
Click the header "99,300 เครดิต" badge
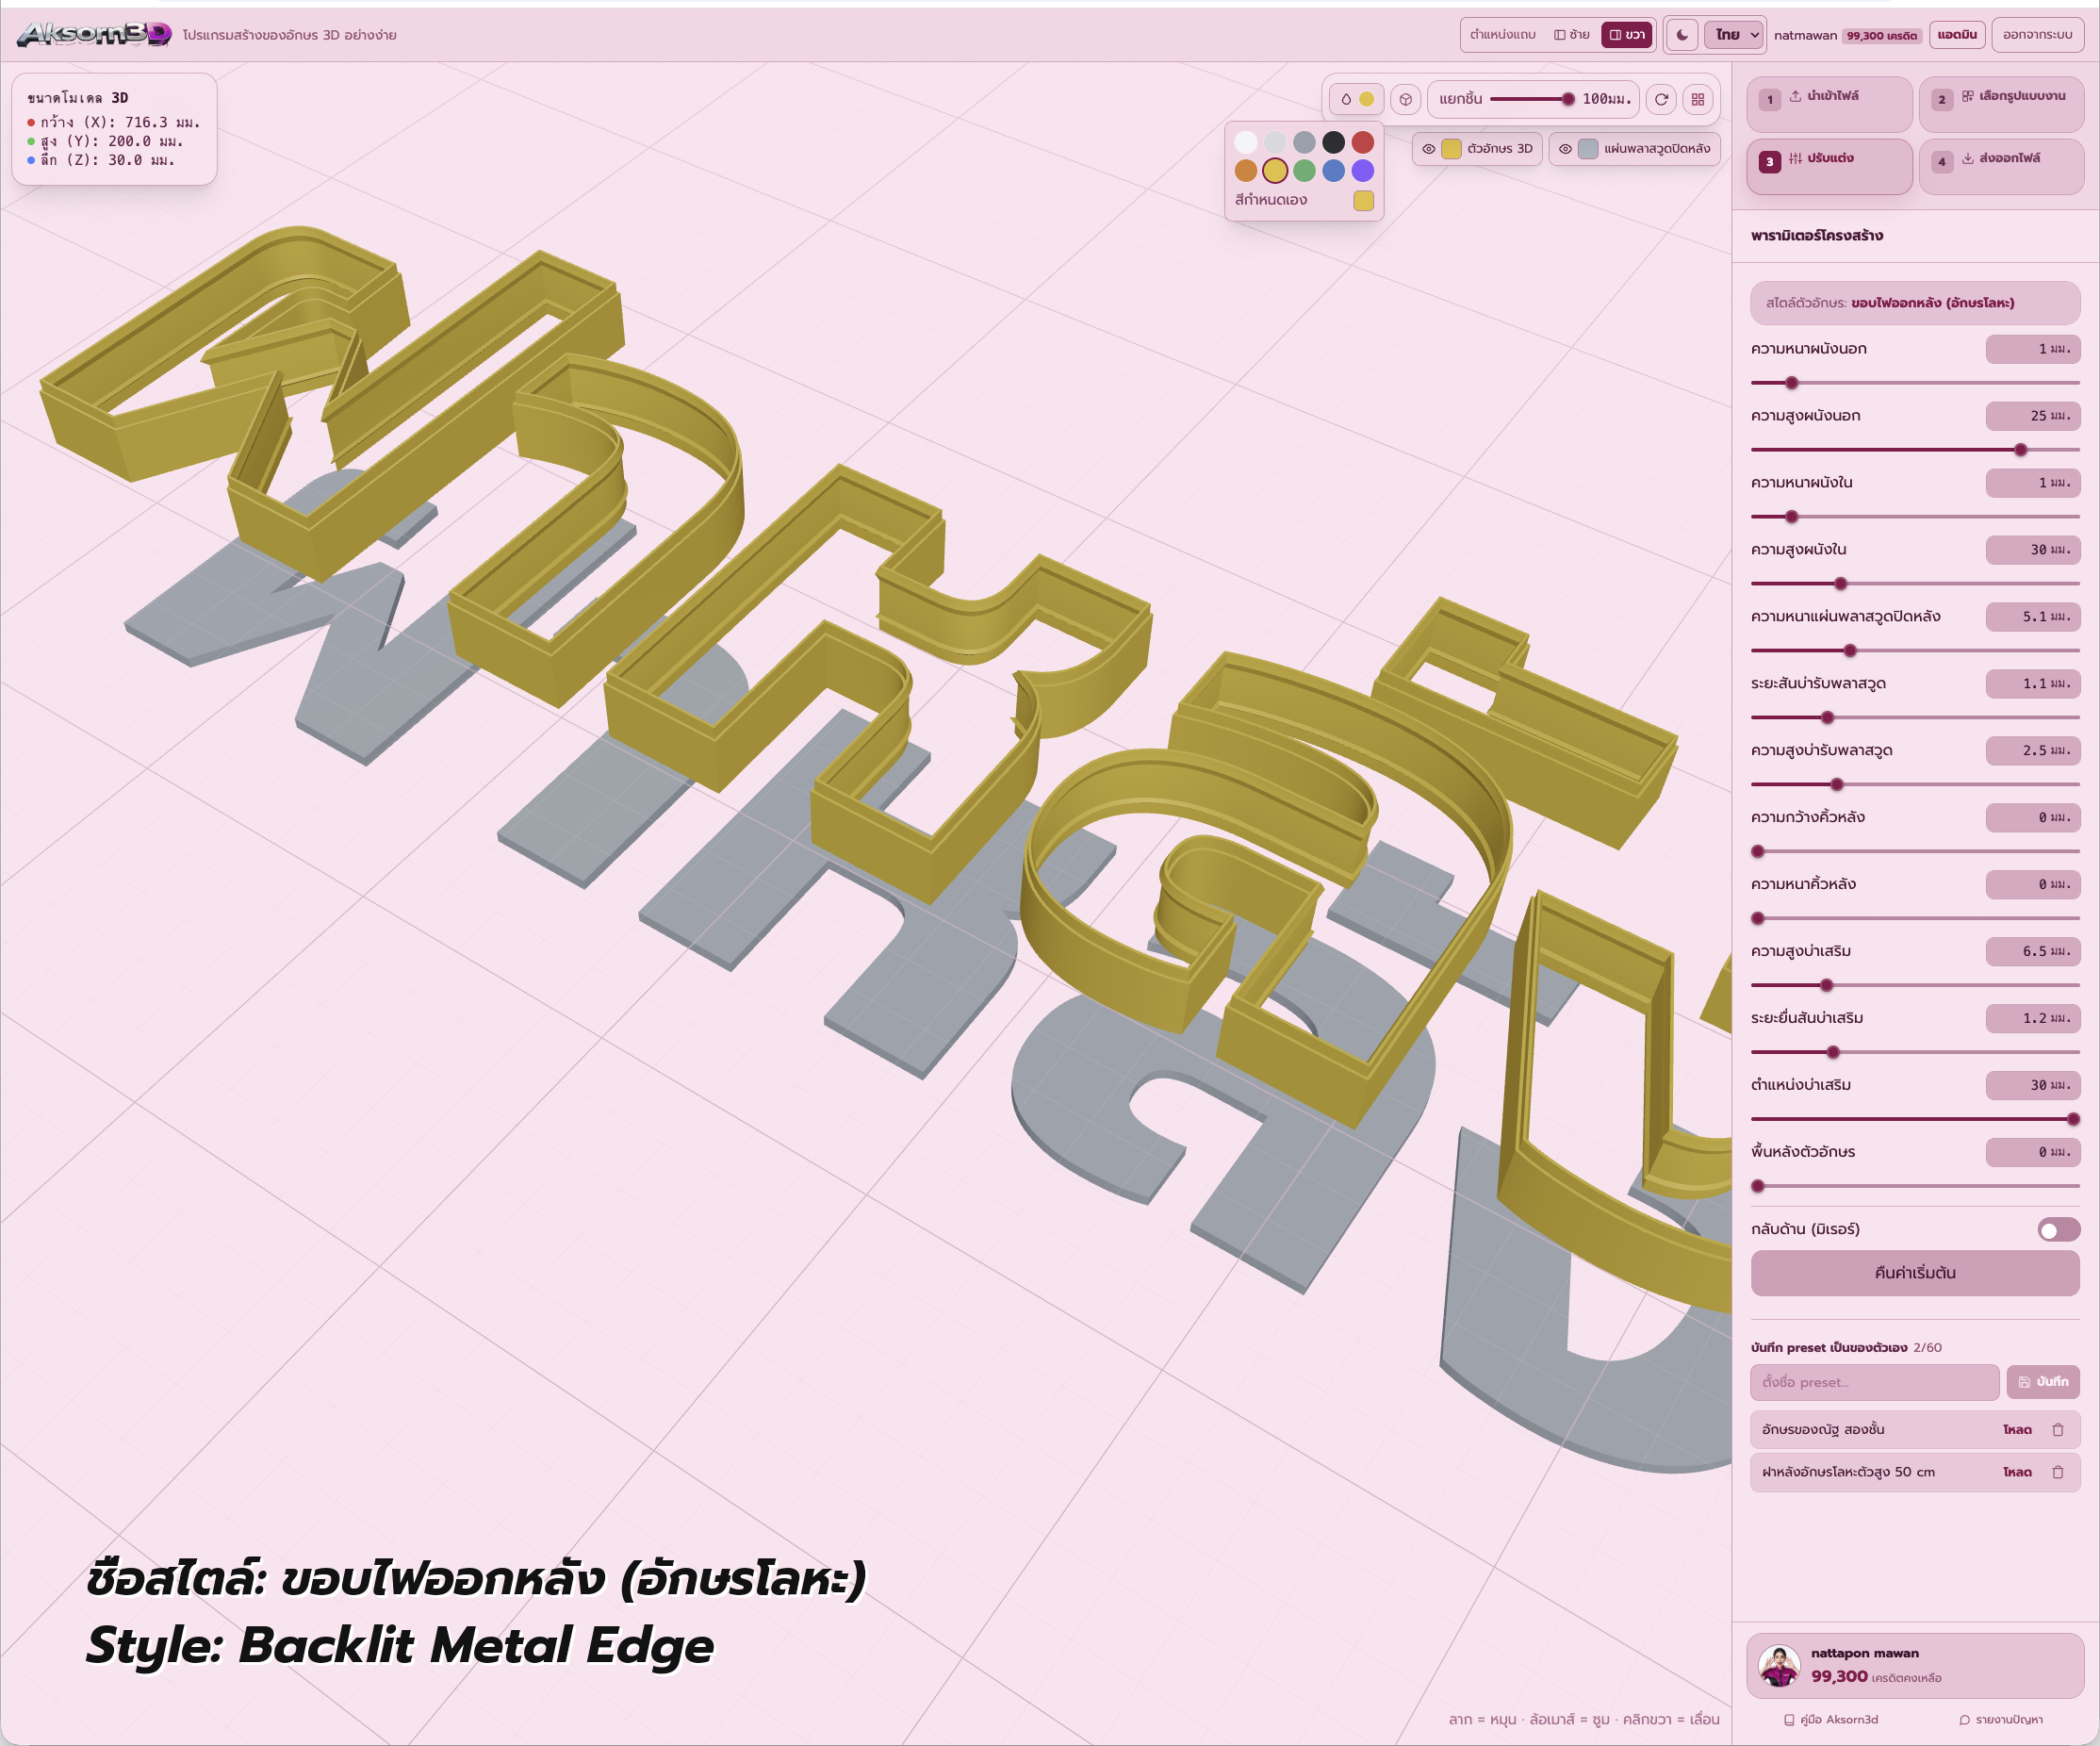click(1881, 36)
